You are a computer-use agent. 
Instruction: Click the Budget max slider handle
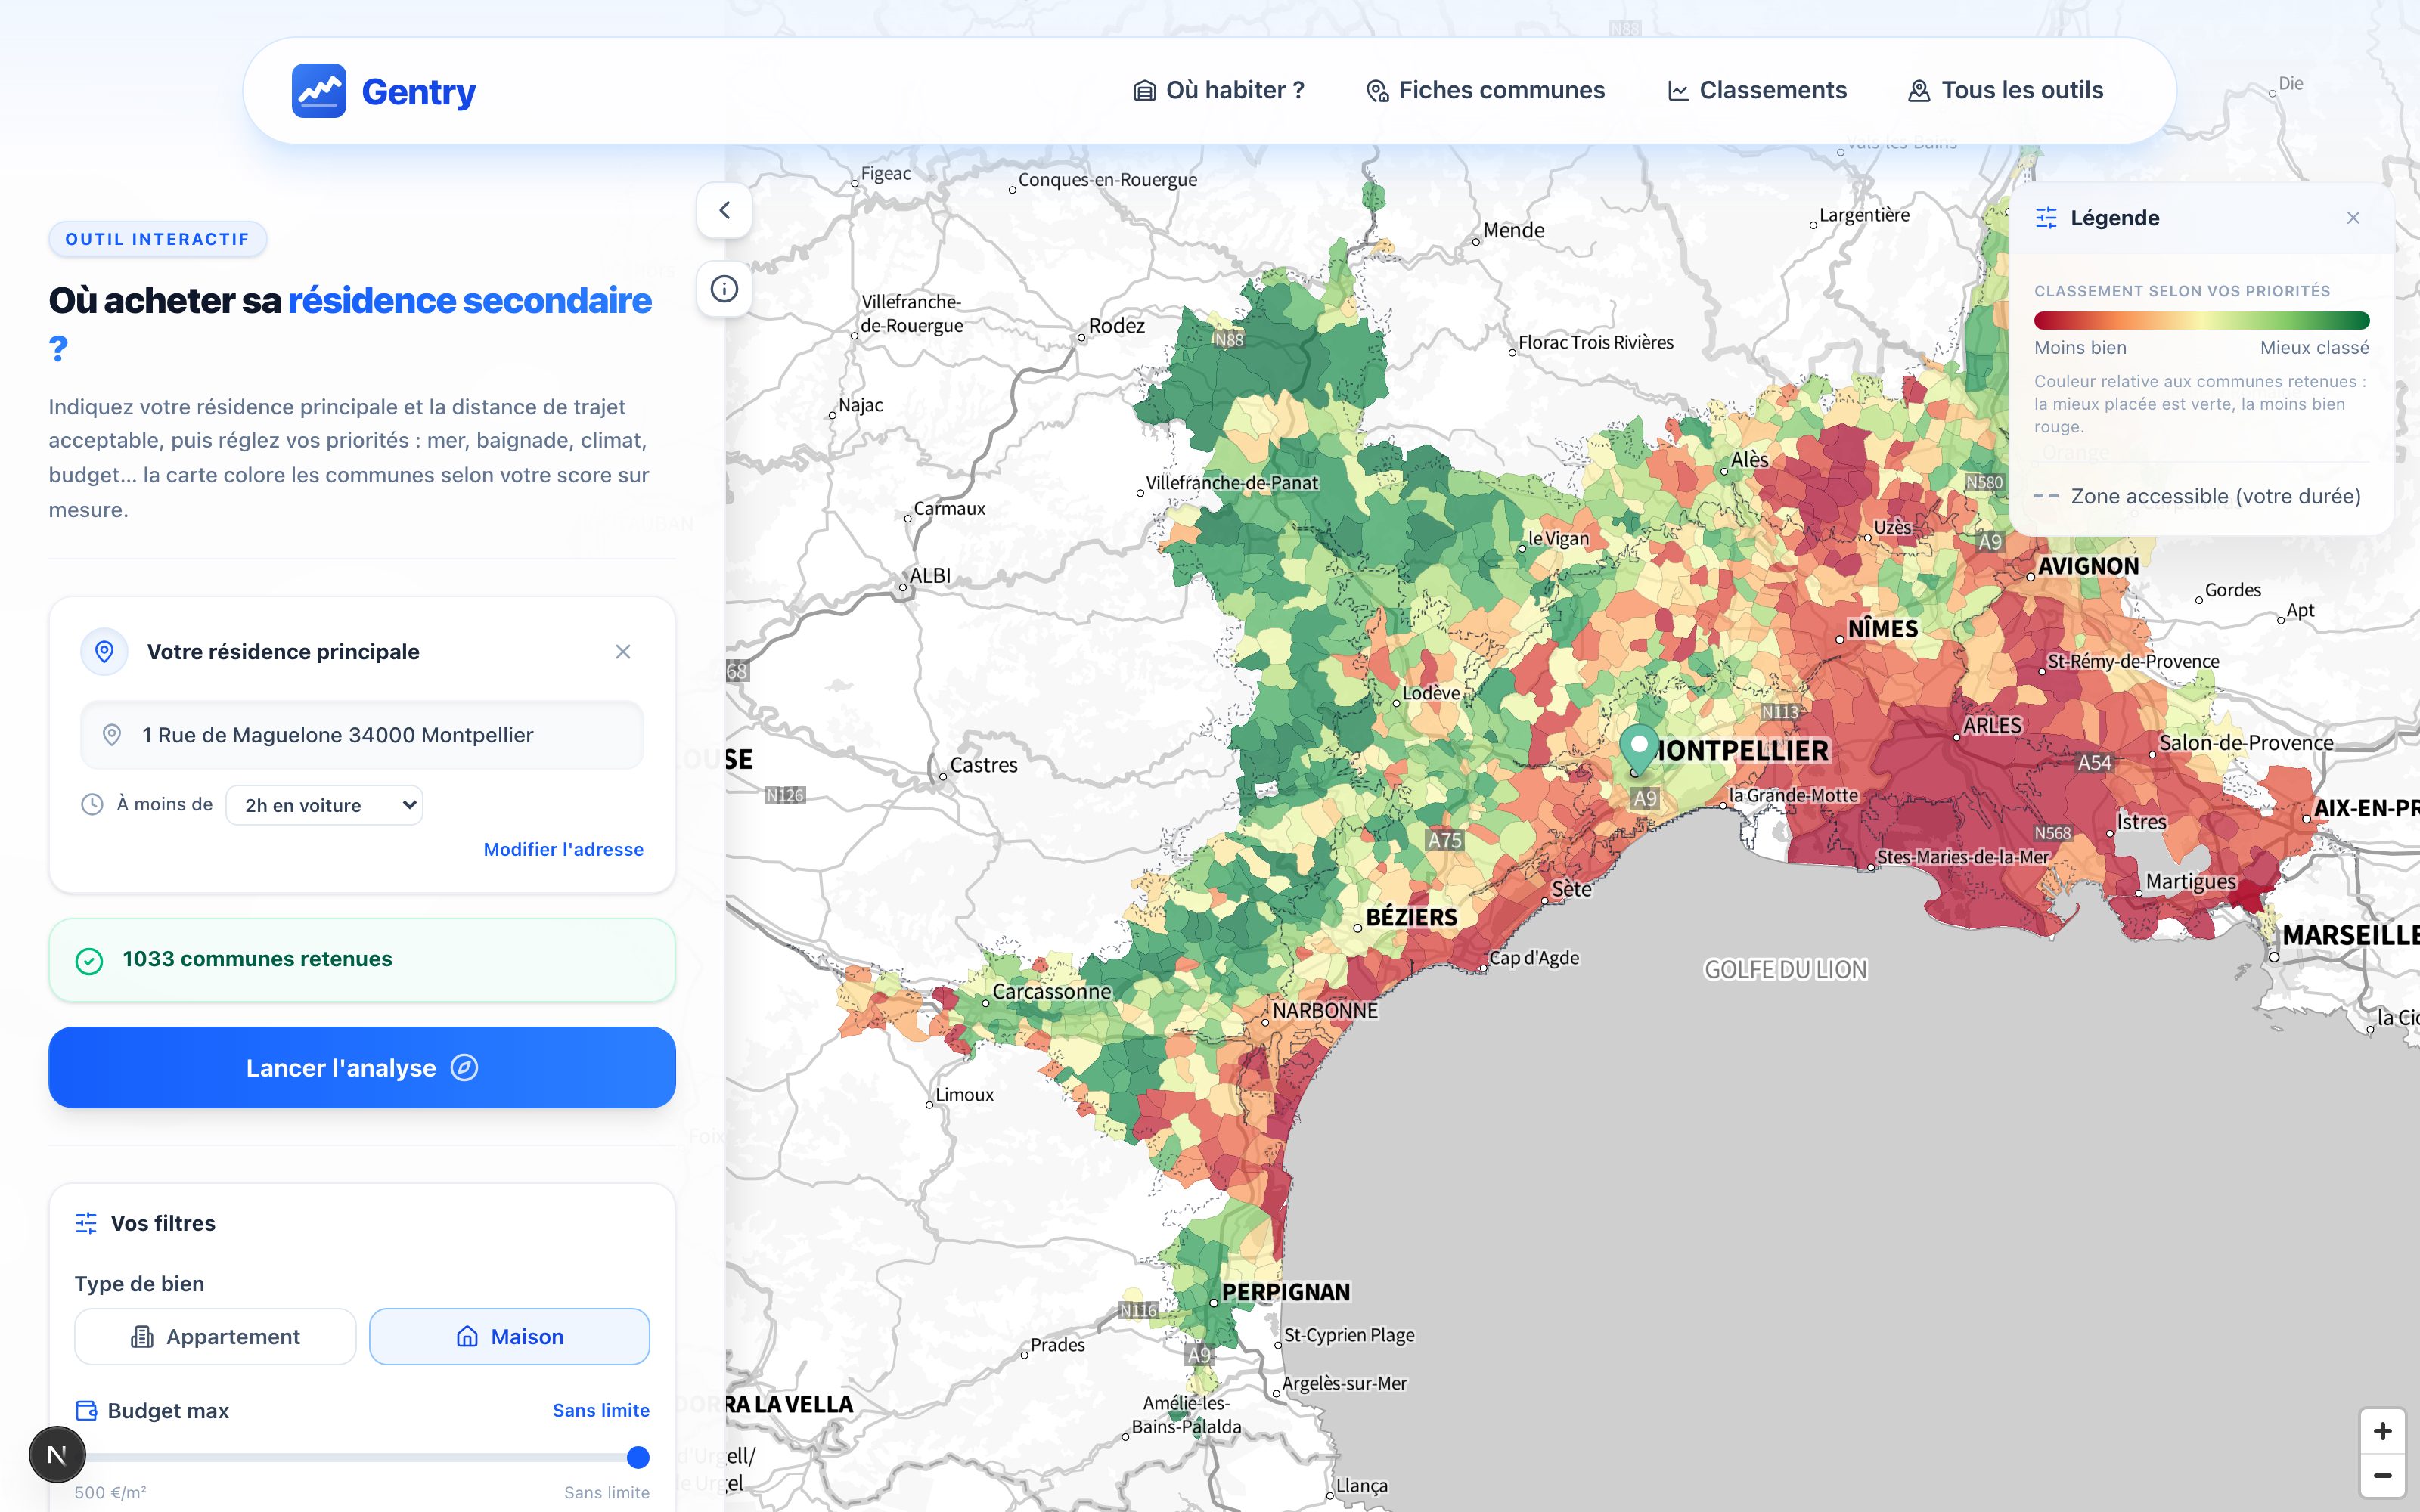click(x=638, y=1457)
